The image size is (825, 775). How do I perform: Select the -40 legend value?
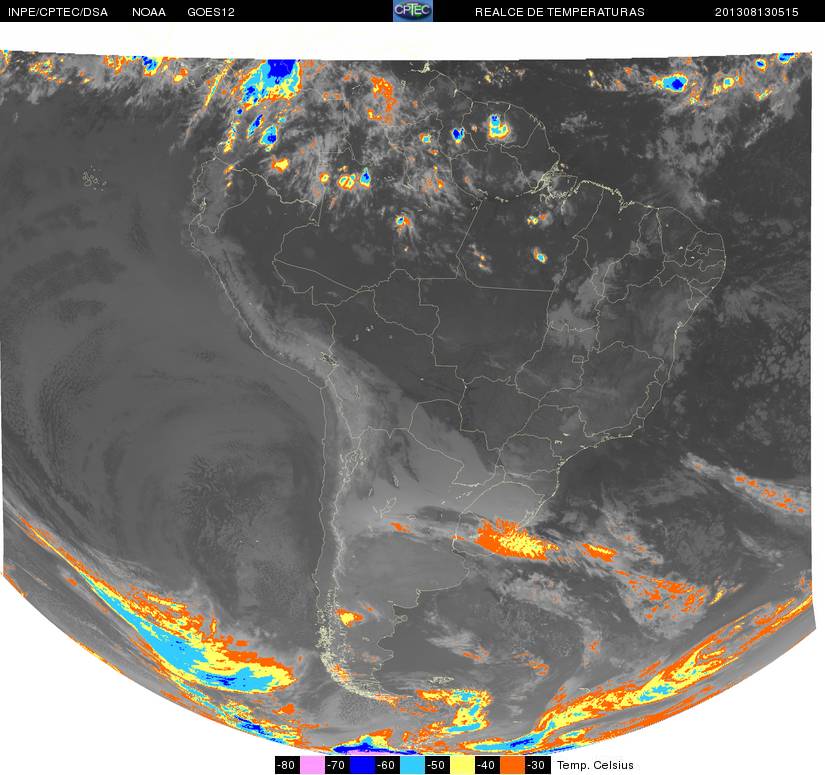click(488, 765)
